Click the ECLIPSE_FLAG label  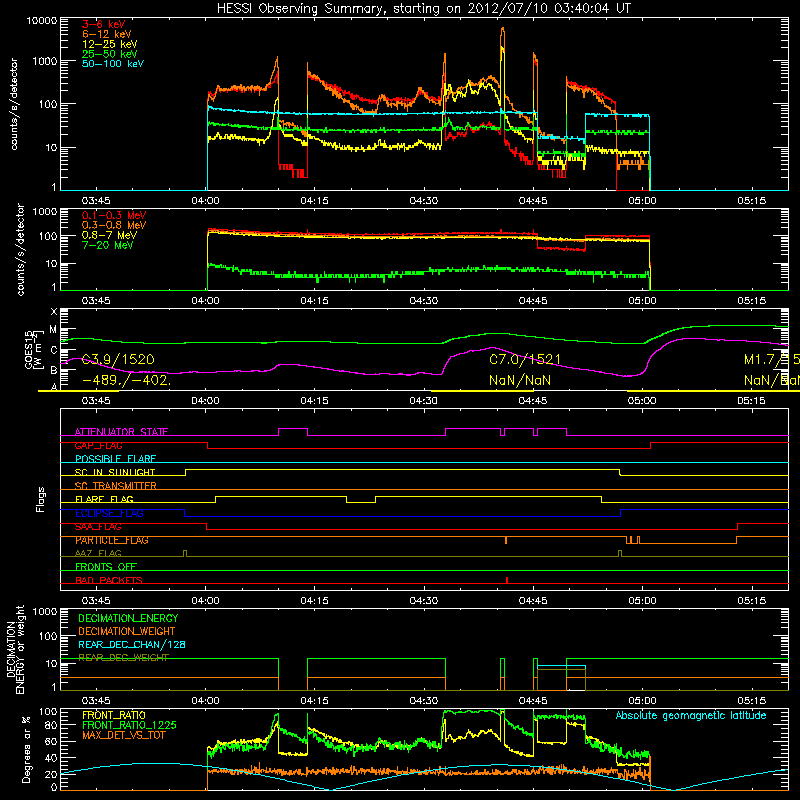point(110,513)
